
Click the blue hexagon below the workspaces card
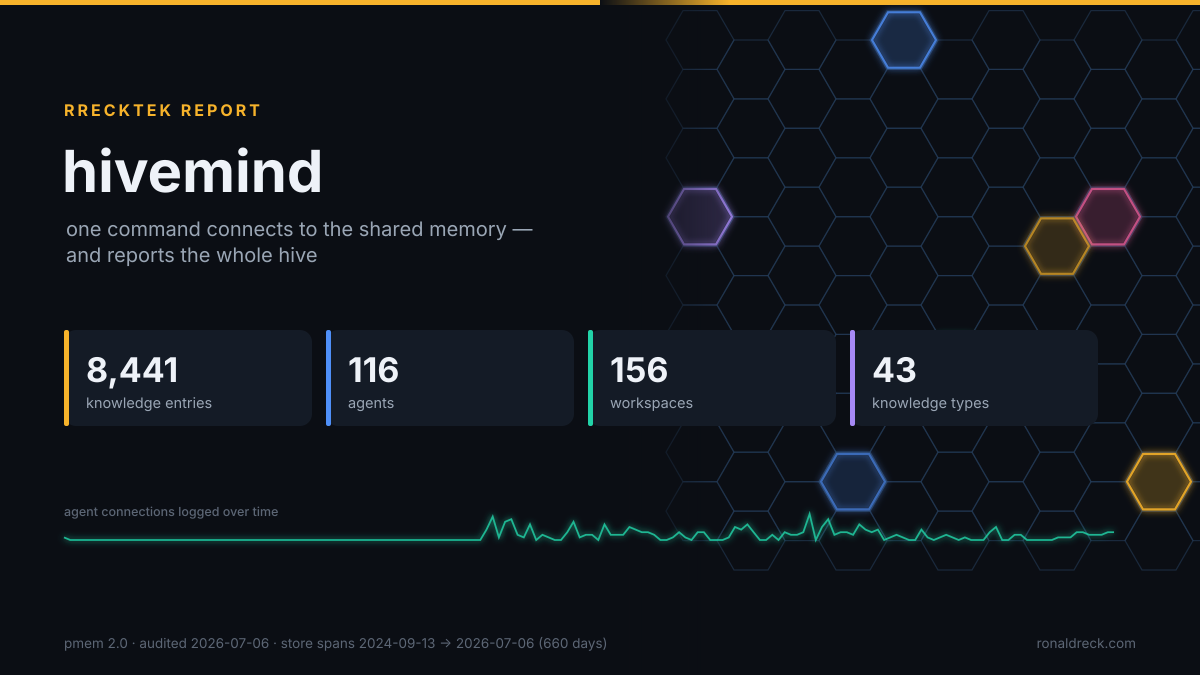click(853, 481)
